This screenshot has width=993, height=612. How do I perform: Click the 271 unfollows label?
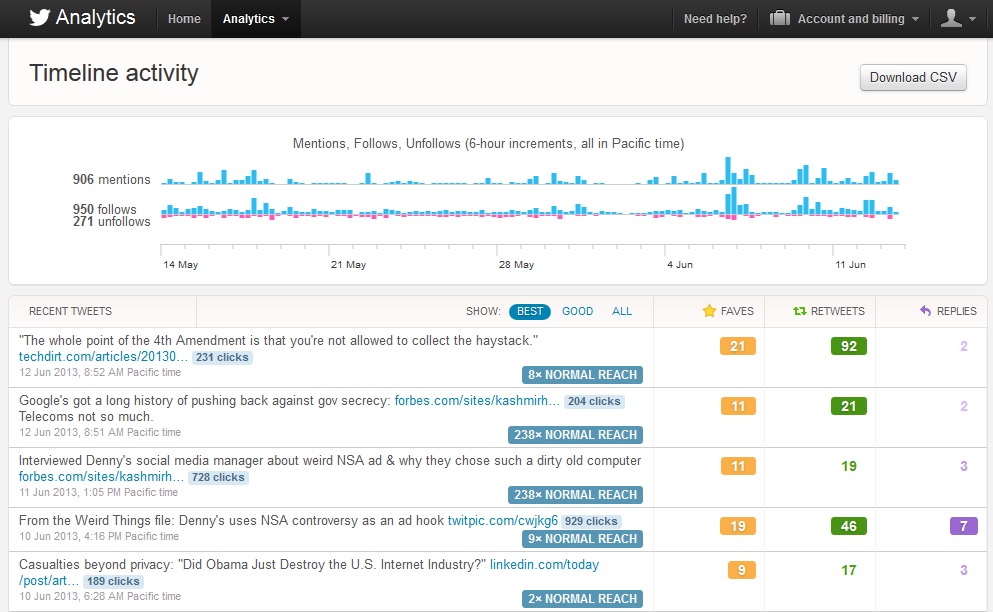click(111, 222)
